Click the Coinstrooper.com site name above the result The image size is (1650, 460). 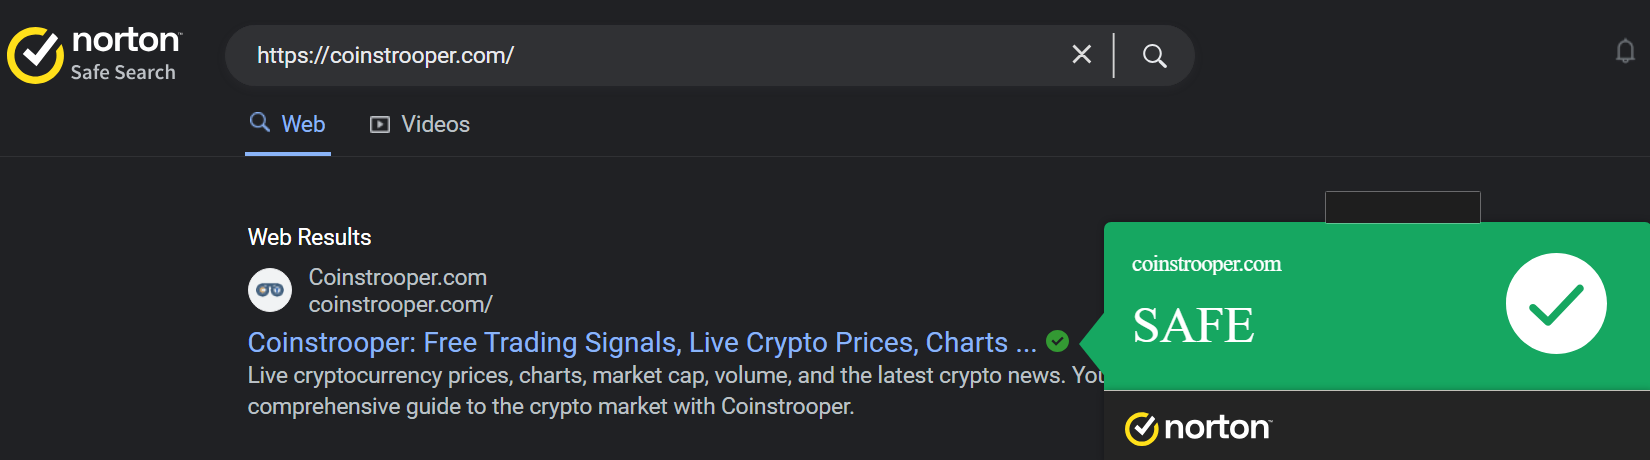click(x=397, y=277)
